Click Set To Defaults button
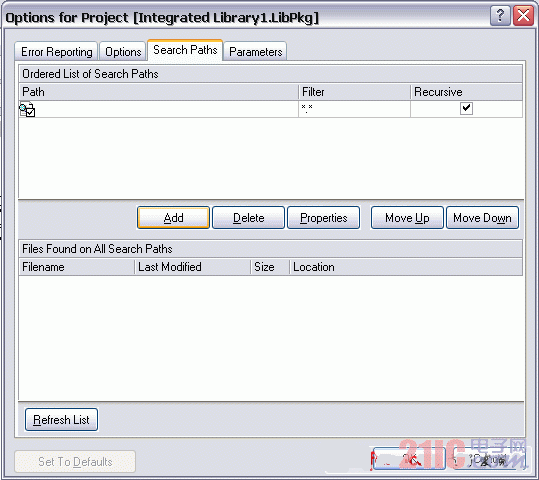The width and height of the screenshot is (539, 480). [75, 461]
